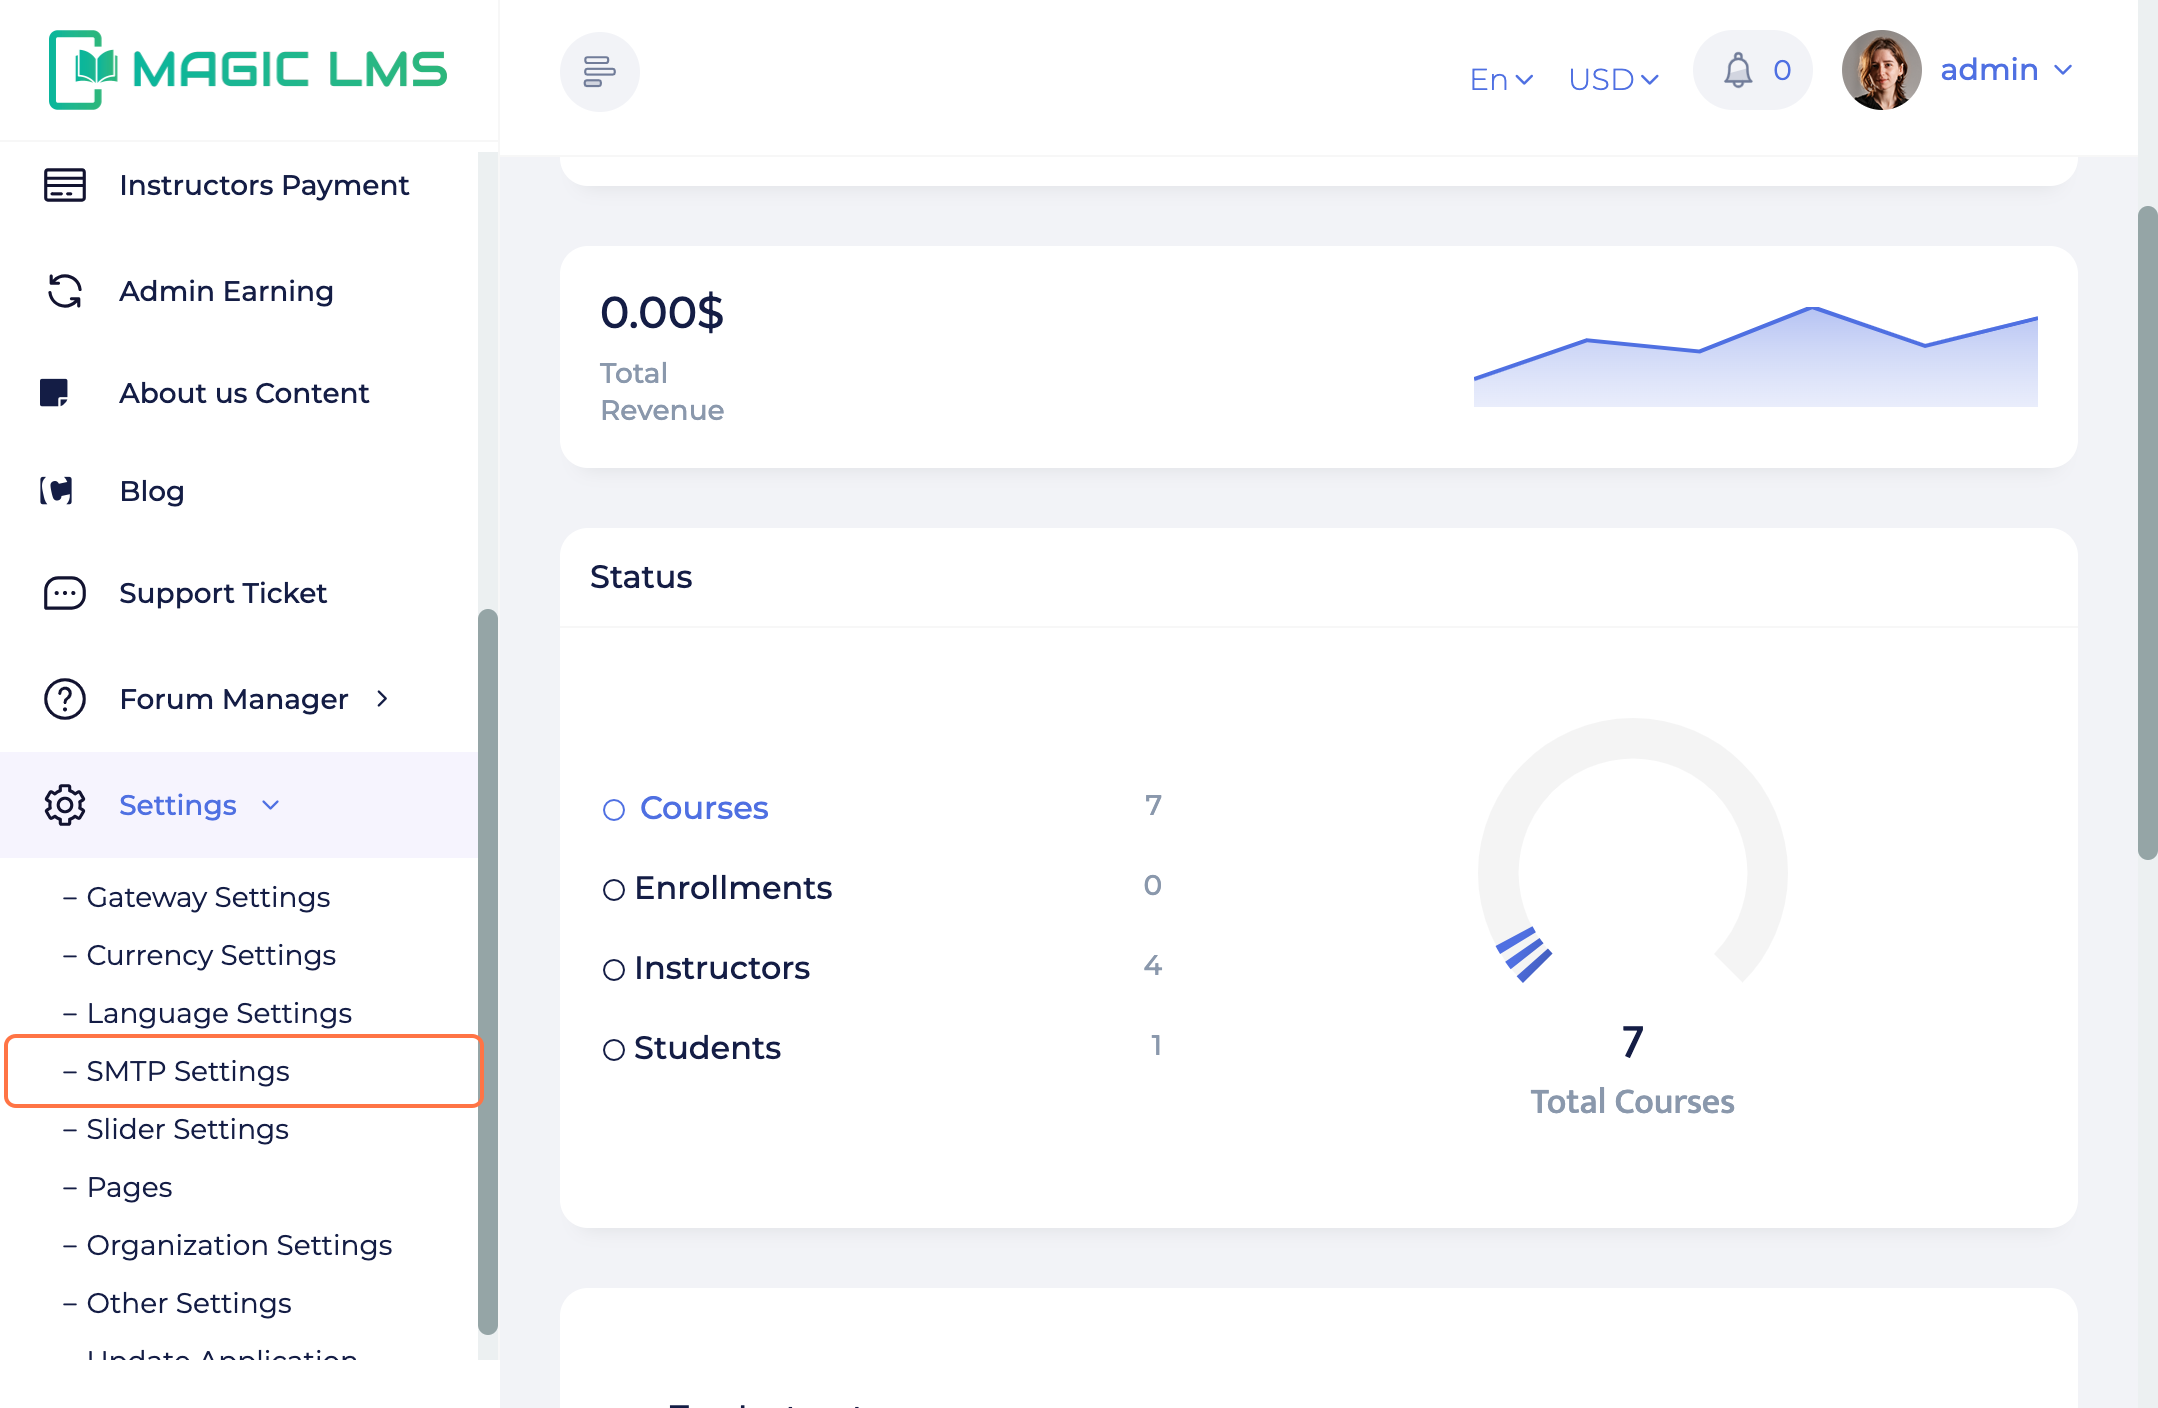Click the Forum Manager question icon
This screenshot has height=1408, width=2158.
[x=65, y=699]
